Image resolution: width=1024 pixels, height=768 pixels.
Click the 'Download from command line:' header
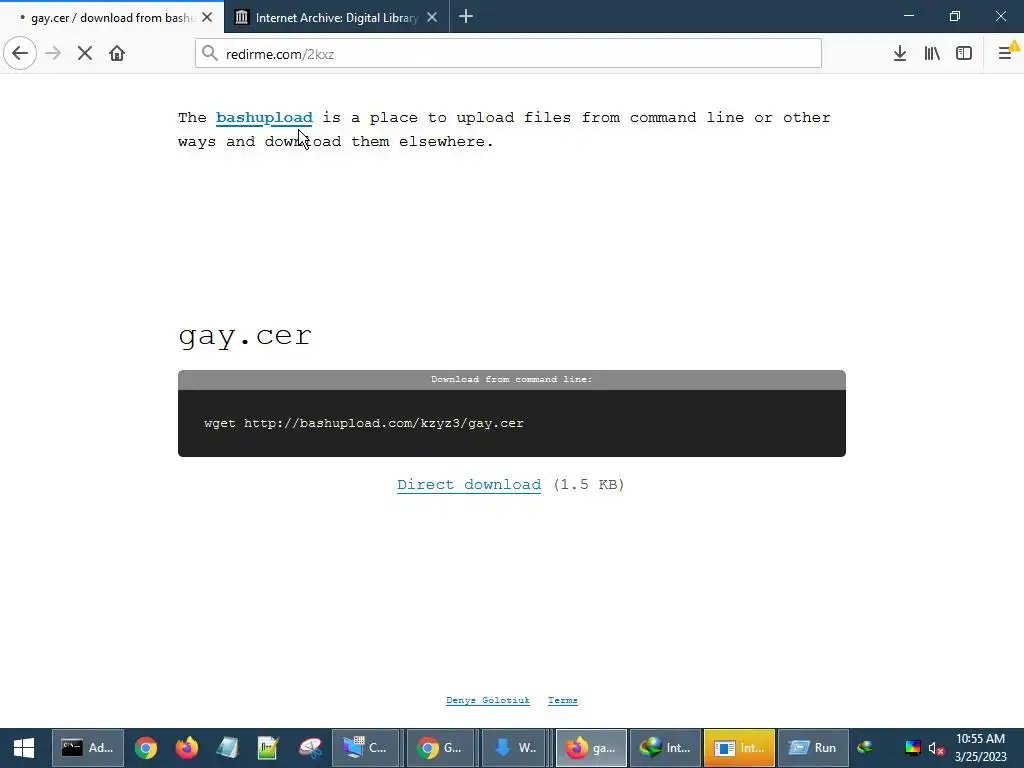[x=511, y=379]
